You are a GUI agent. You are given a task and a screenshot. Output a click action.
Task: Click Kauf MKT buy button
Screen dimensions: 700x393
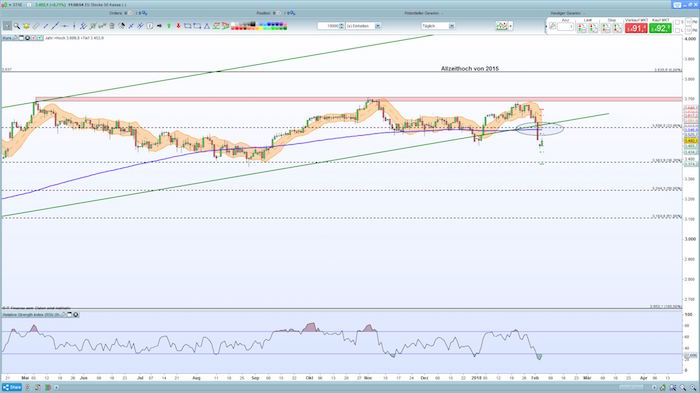[660, 28]
